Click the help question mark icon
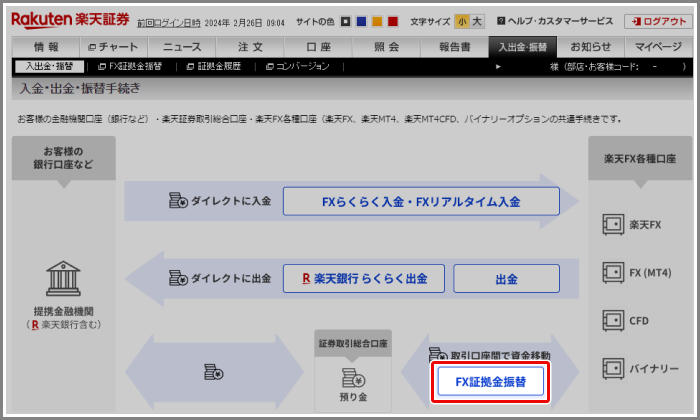 501,21
